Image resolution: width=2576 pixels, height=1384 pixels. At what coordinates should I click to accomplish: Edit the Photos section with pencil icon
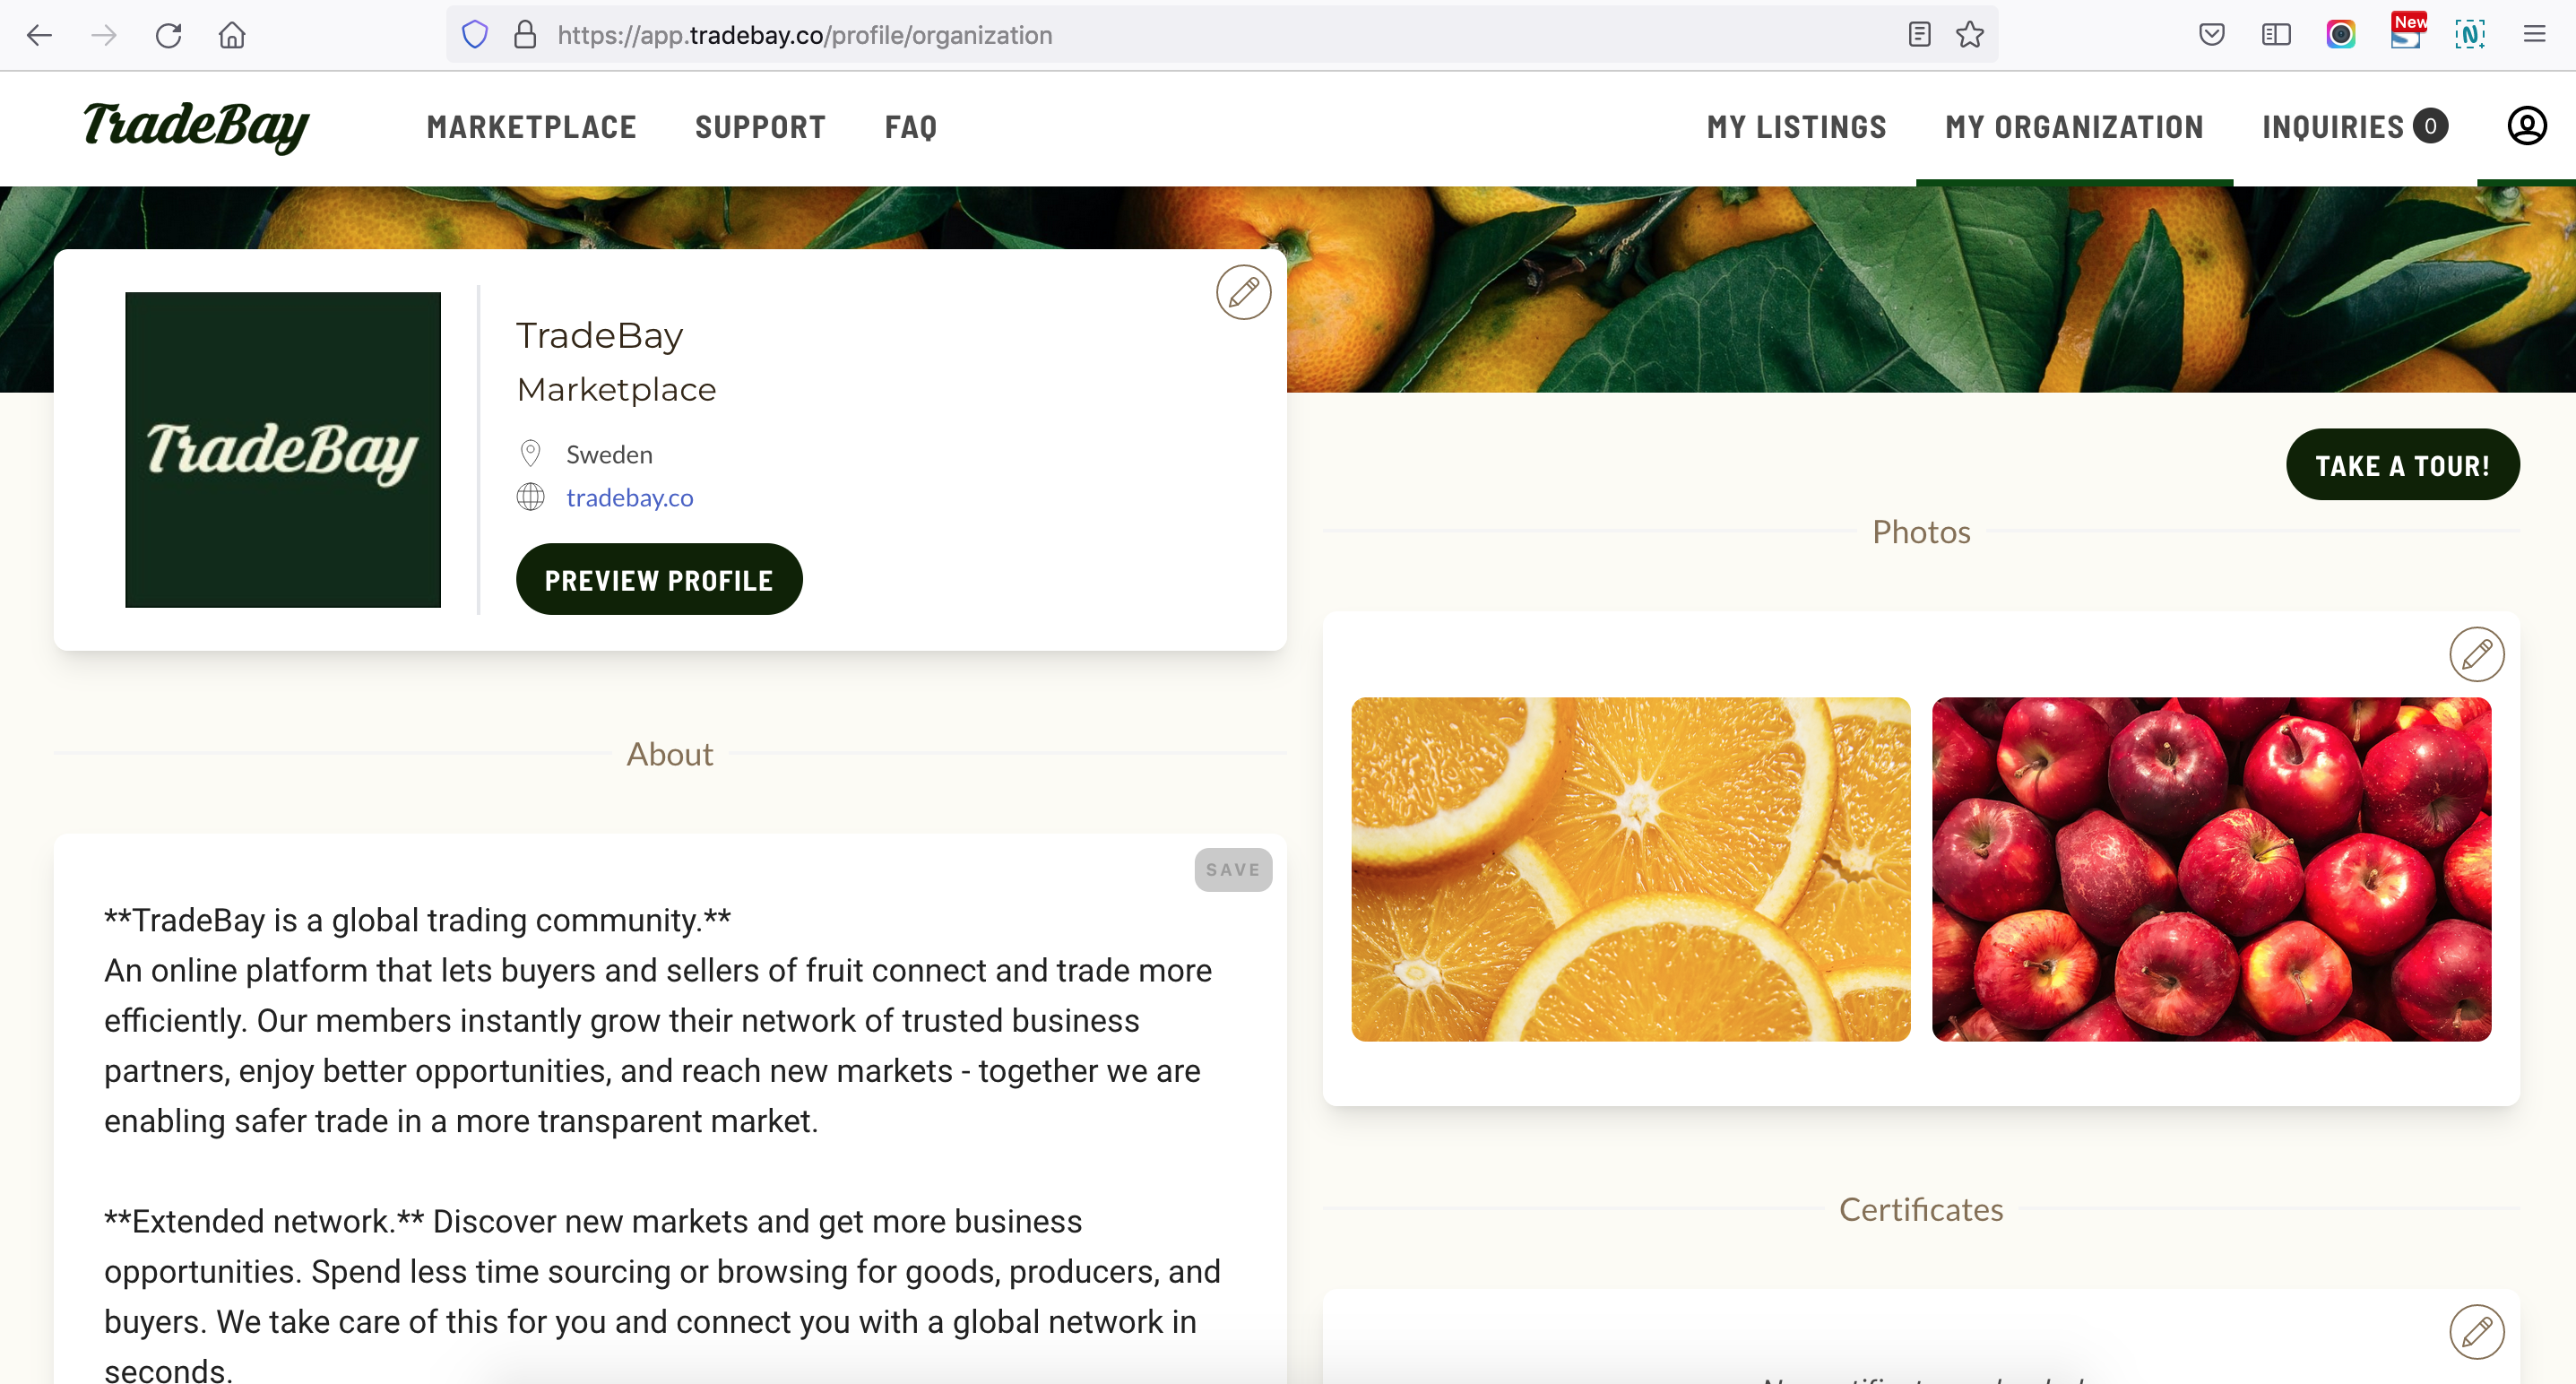click(x=2476, y=654)
